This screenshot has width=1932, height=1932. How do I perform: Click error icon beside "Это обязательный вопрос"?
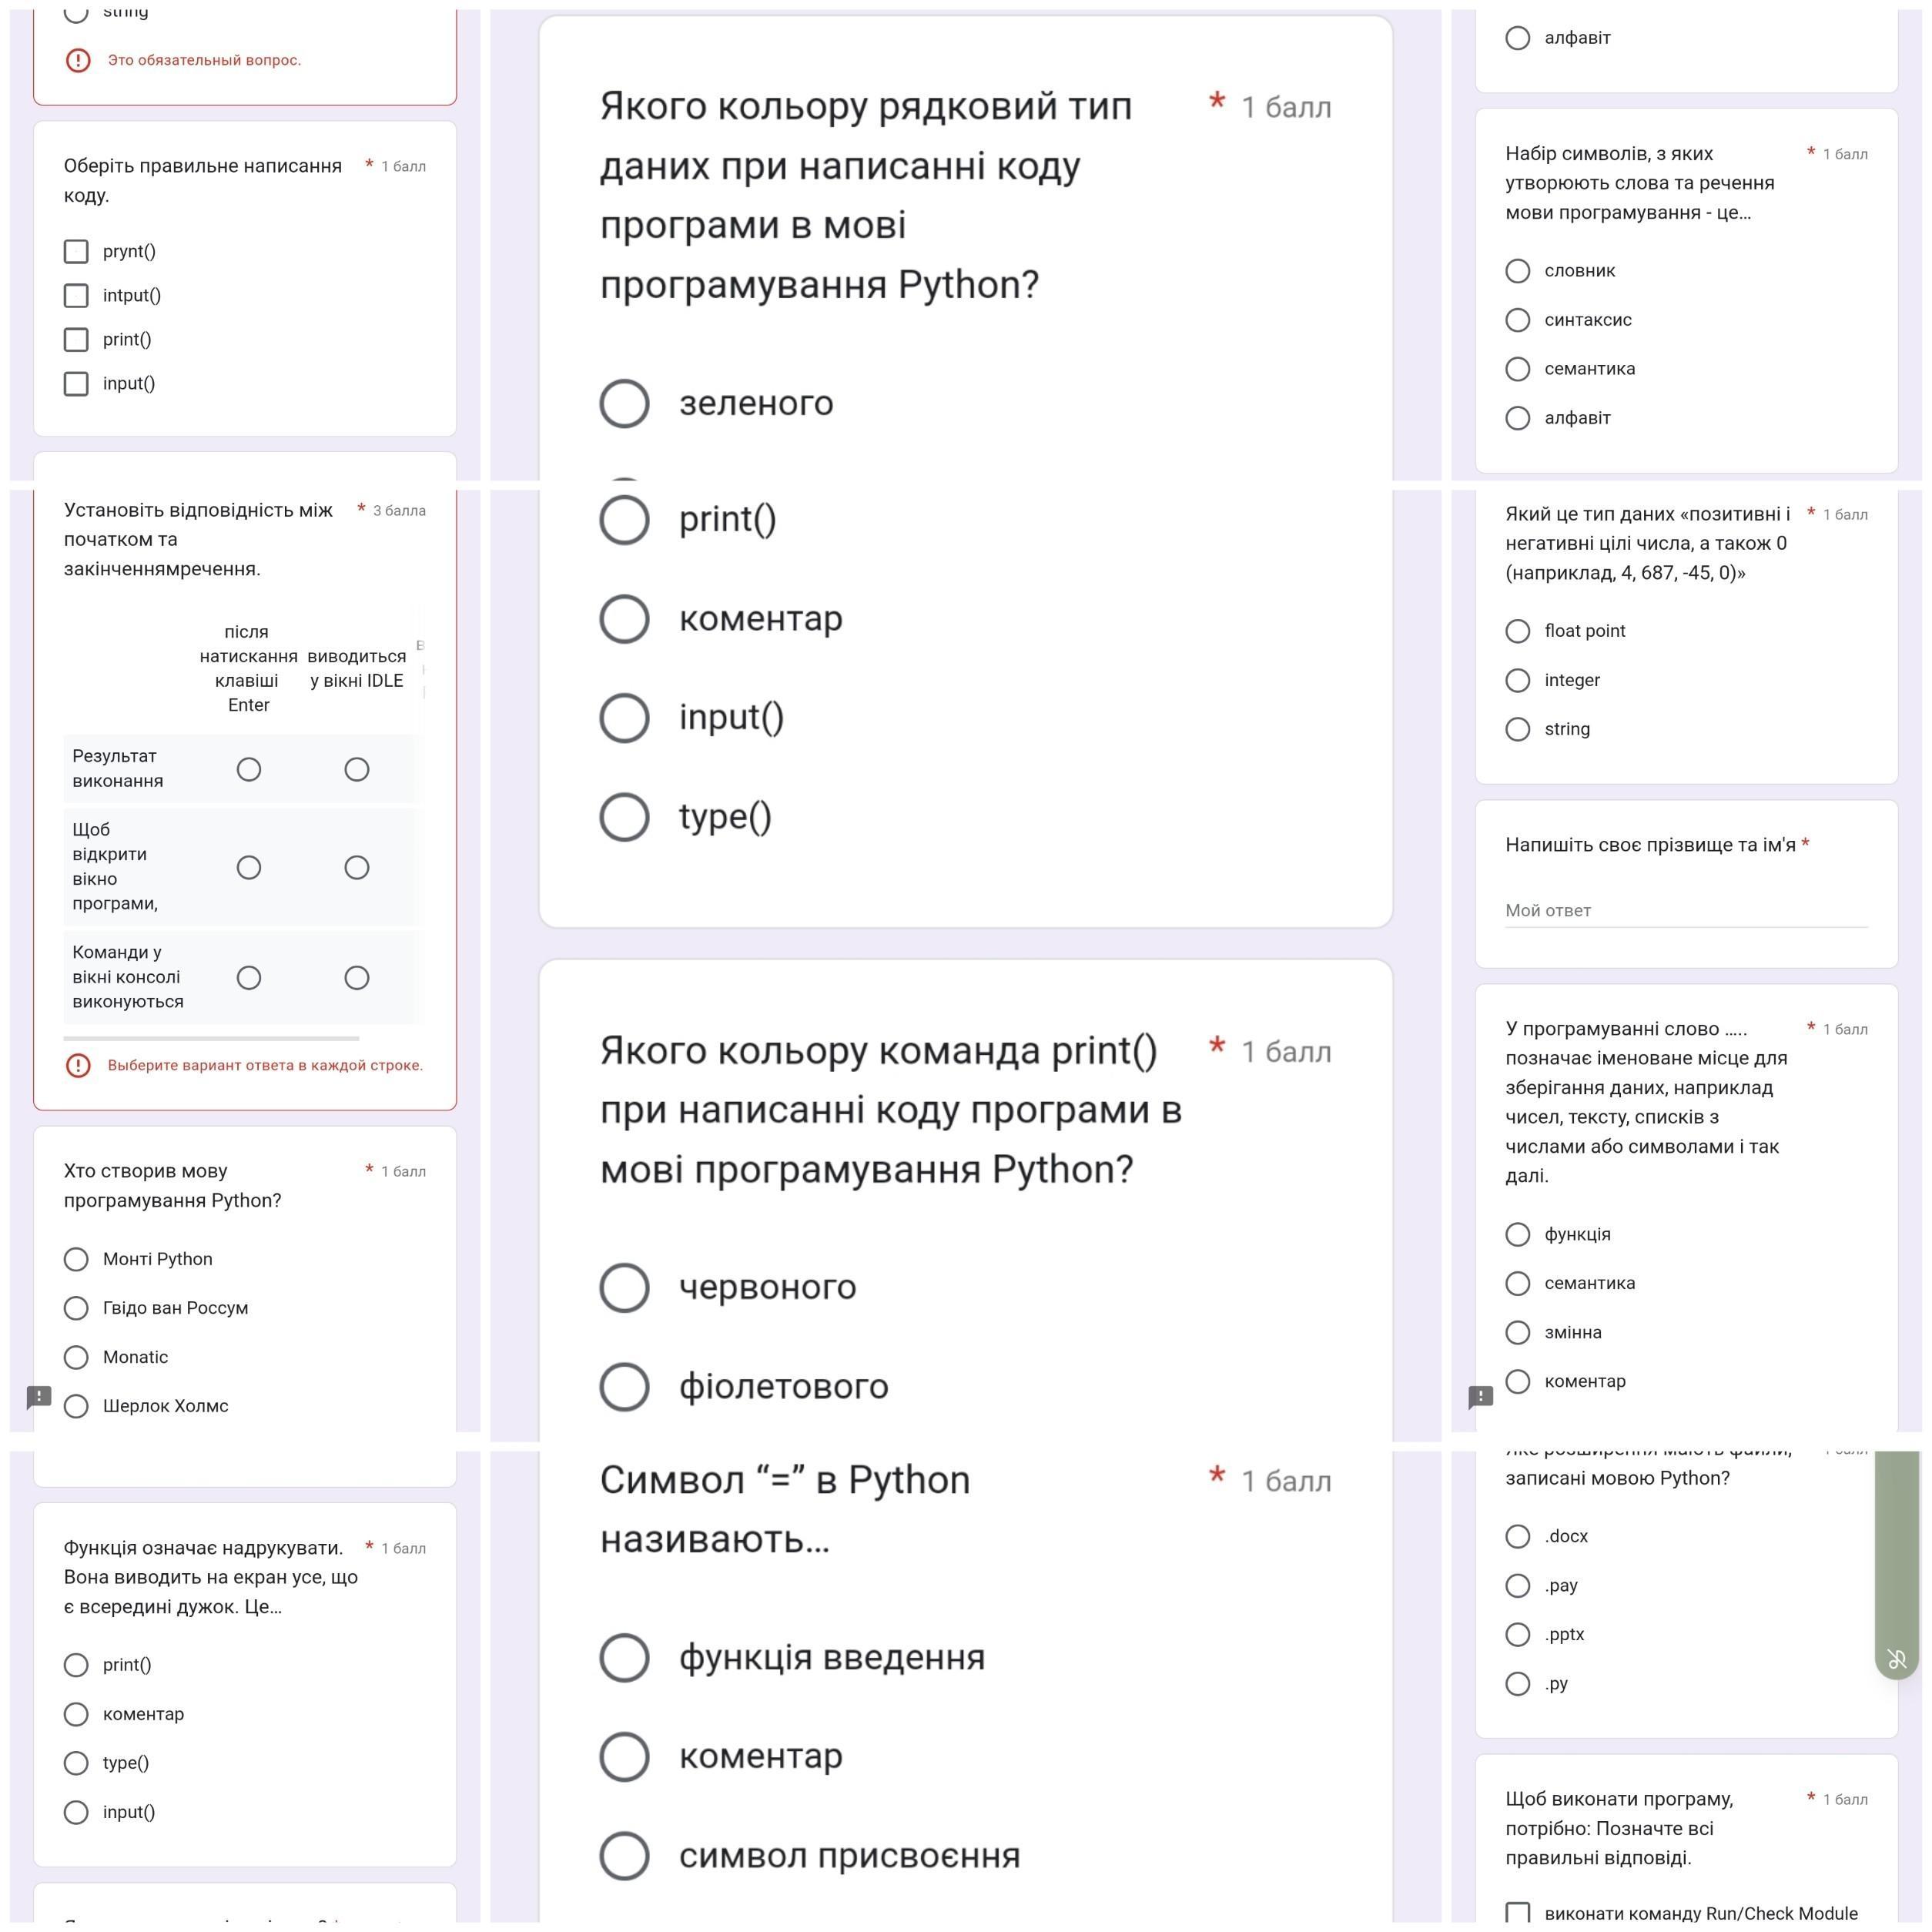click(x=78, y=60)
